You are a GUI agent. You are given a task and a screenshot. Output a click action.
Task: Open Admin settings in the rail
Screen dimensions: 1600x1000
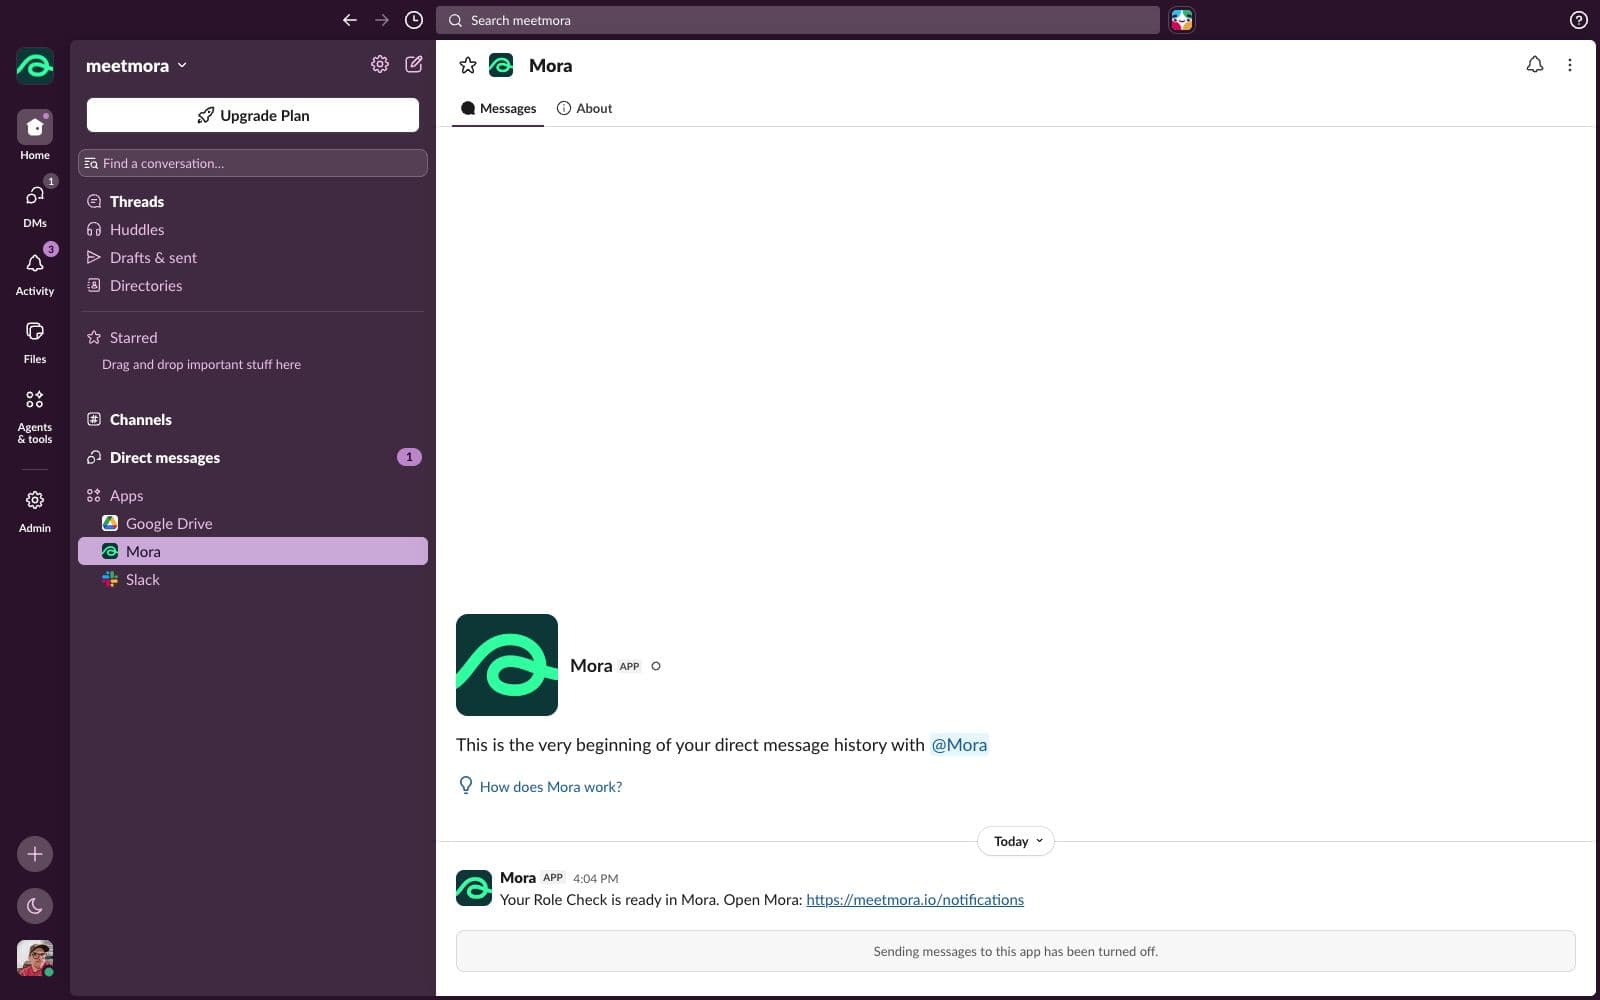pos(35,510)
